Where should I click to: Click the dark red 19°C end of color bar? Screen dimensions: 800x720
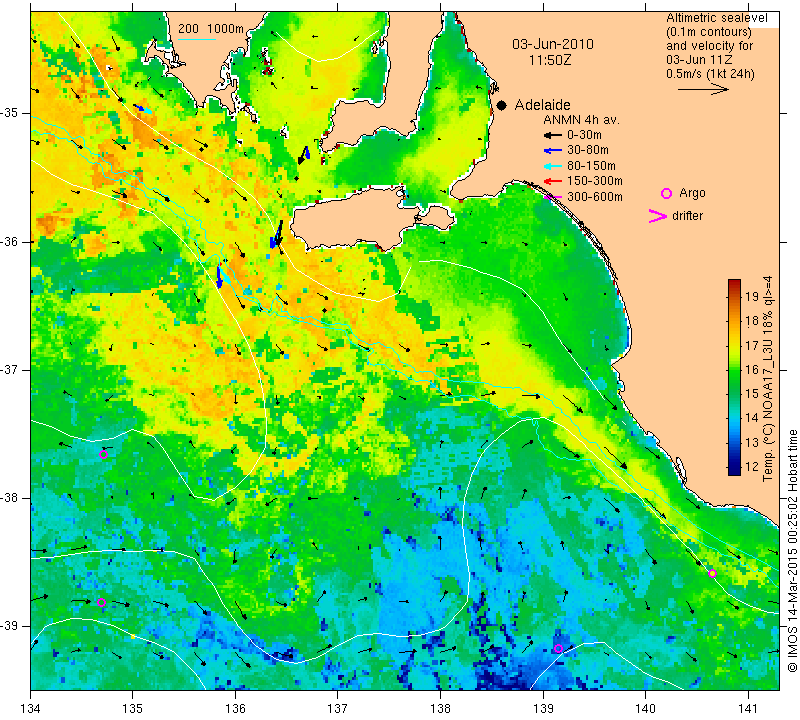pos(734,284)
